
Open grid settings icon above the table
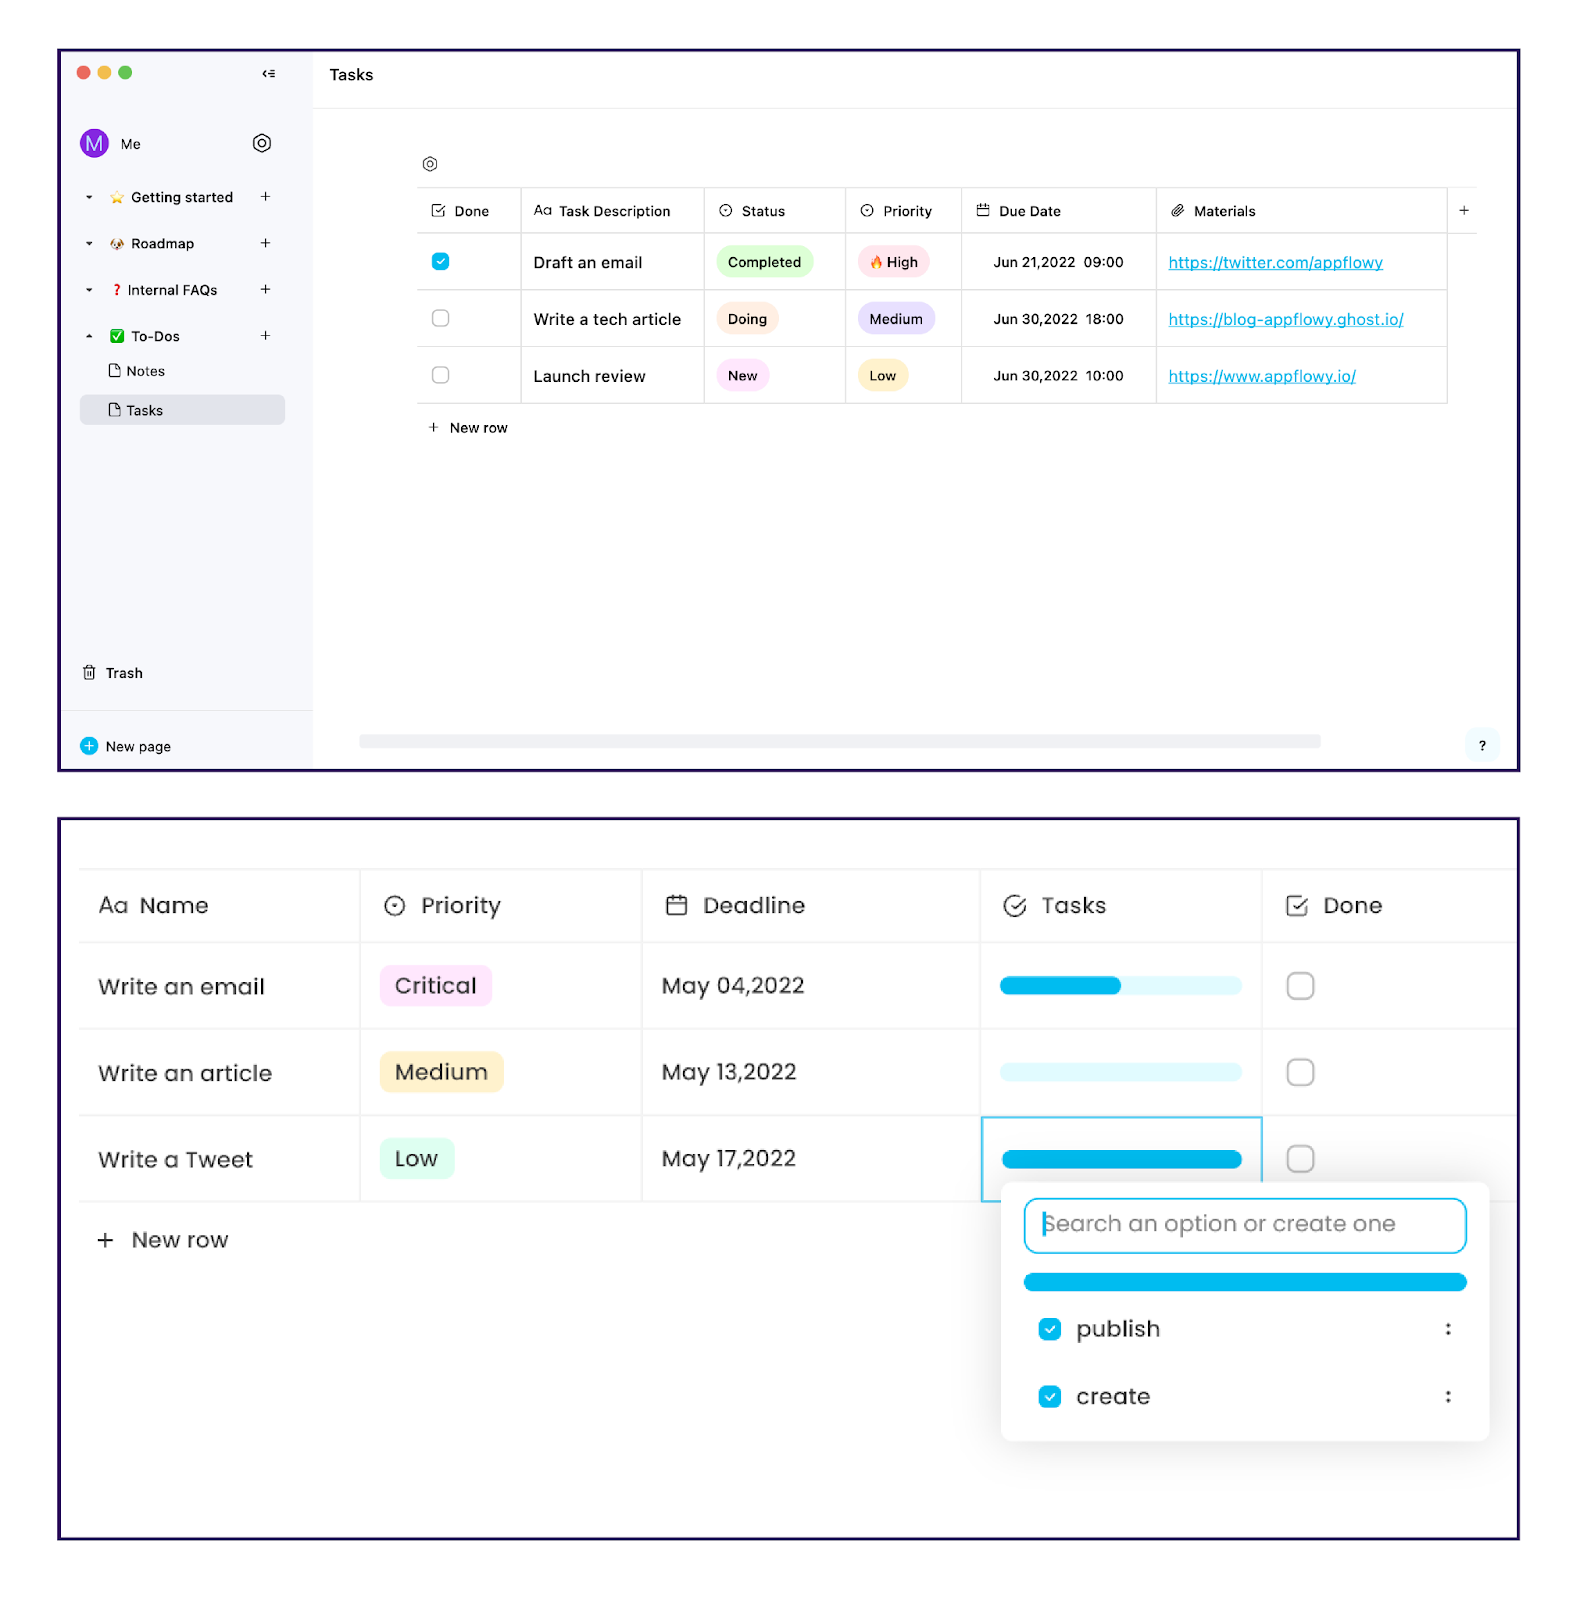[x=430, y=164]
